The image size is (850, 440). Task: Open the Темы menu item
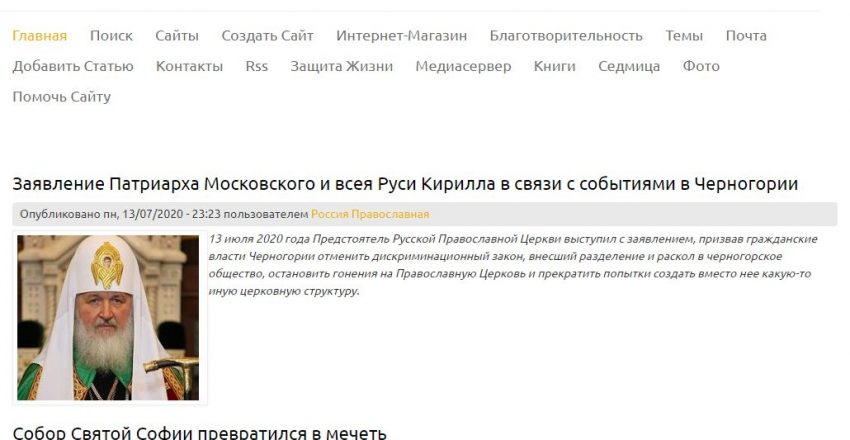(684, 36)
